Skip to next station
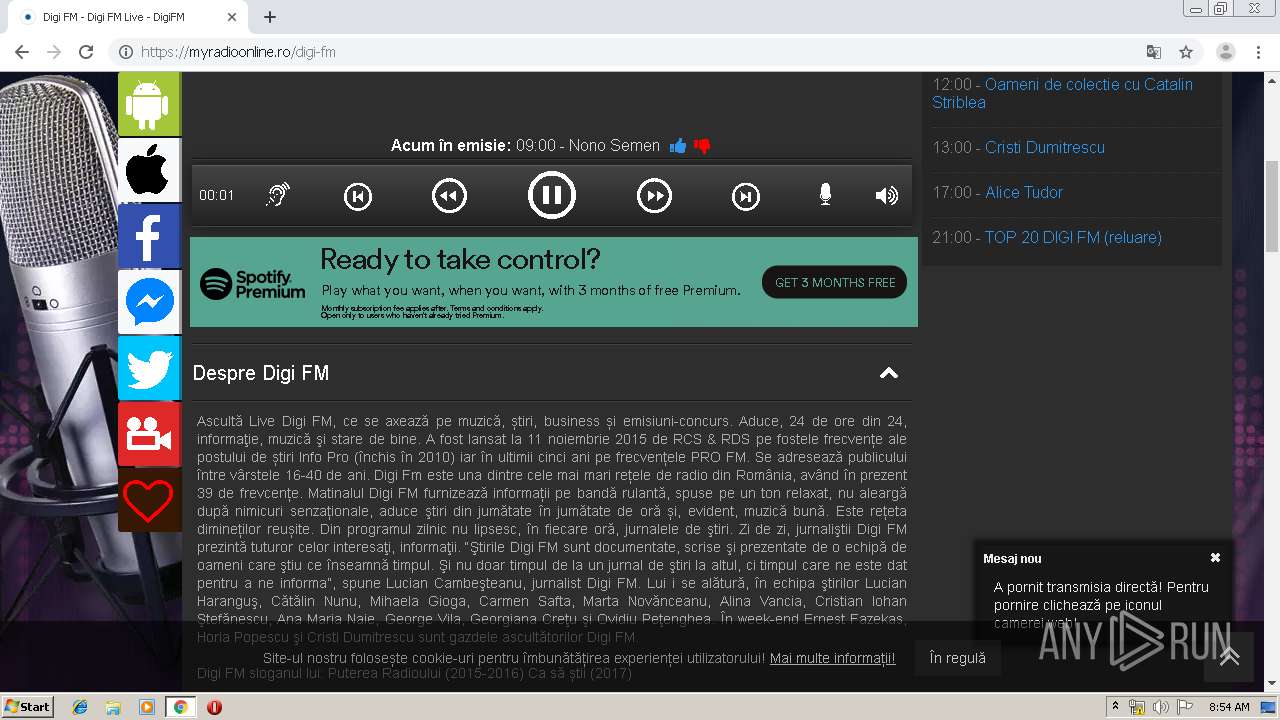 click(x=746, y=196)
